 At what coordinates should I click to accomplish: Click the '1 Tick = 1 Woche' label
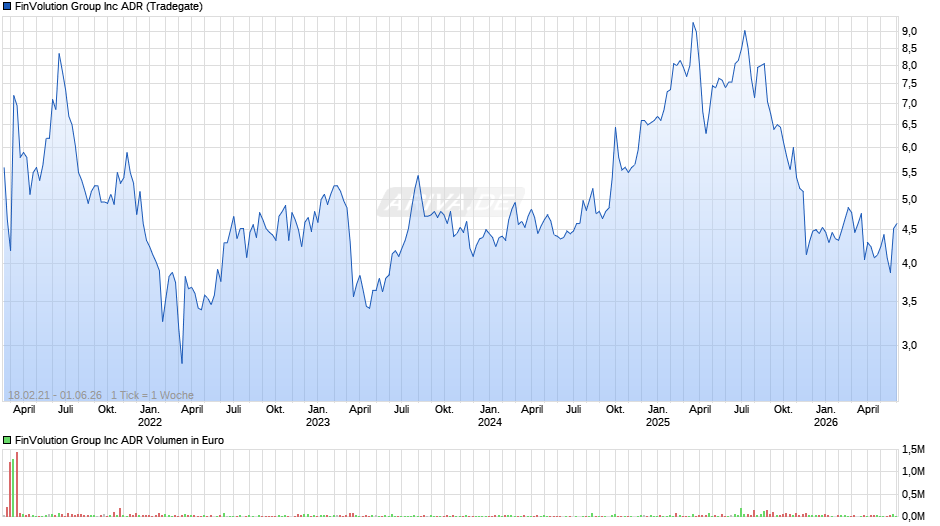click(152, 395)
